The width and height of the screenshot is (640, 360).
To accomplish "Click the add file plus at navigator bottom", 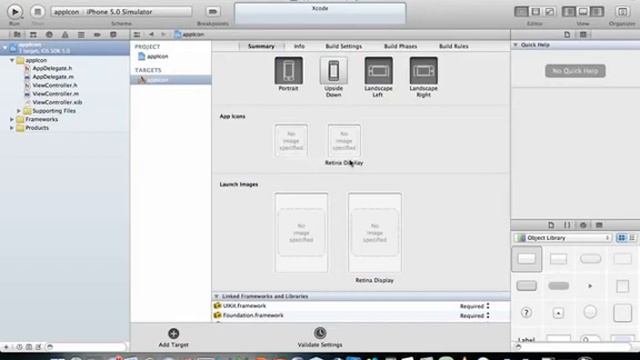I will point(6,347).
